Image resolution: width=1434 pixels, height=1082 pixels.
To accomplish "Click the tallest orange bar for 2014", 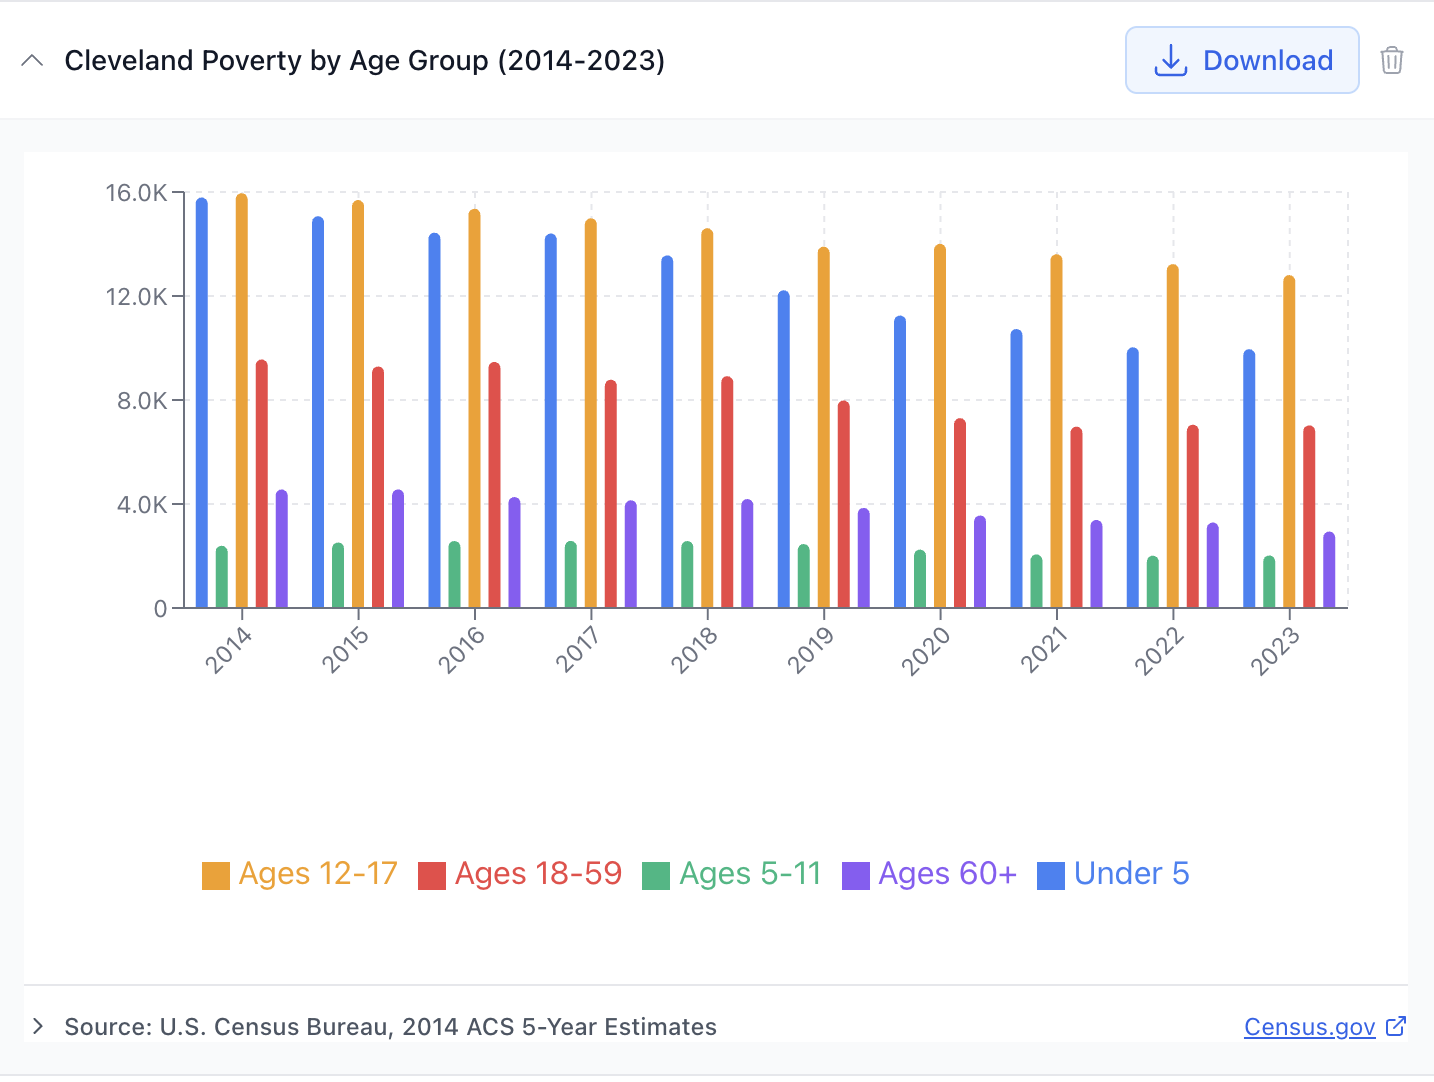I will pyautogui.click(x=240, y=400).
